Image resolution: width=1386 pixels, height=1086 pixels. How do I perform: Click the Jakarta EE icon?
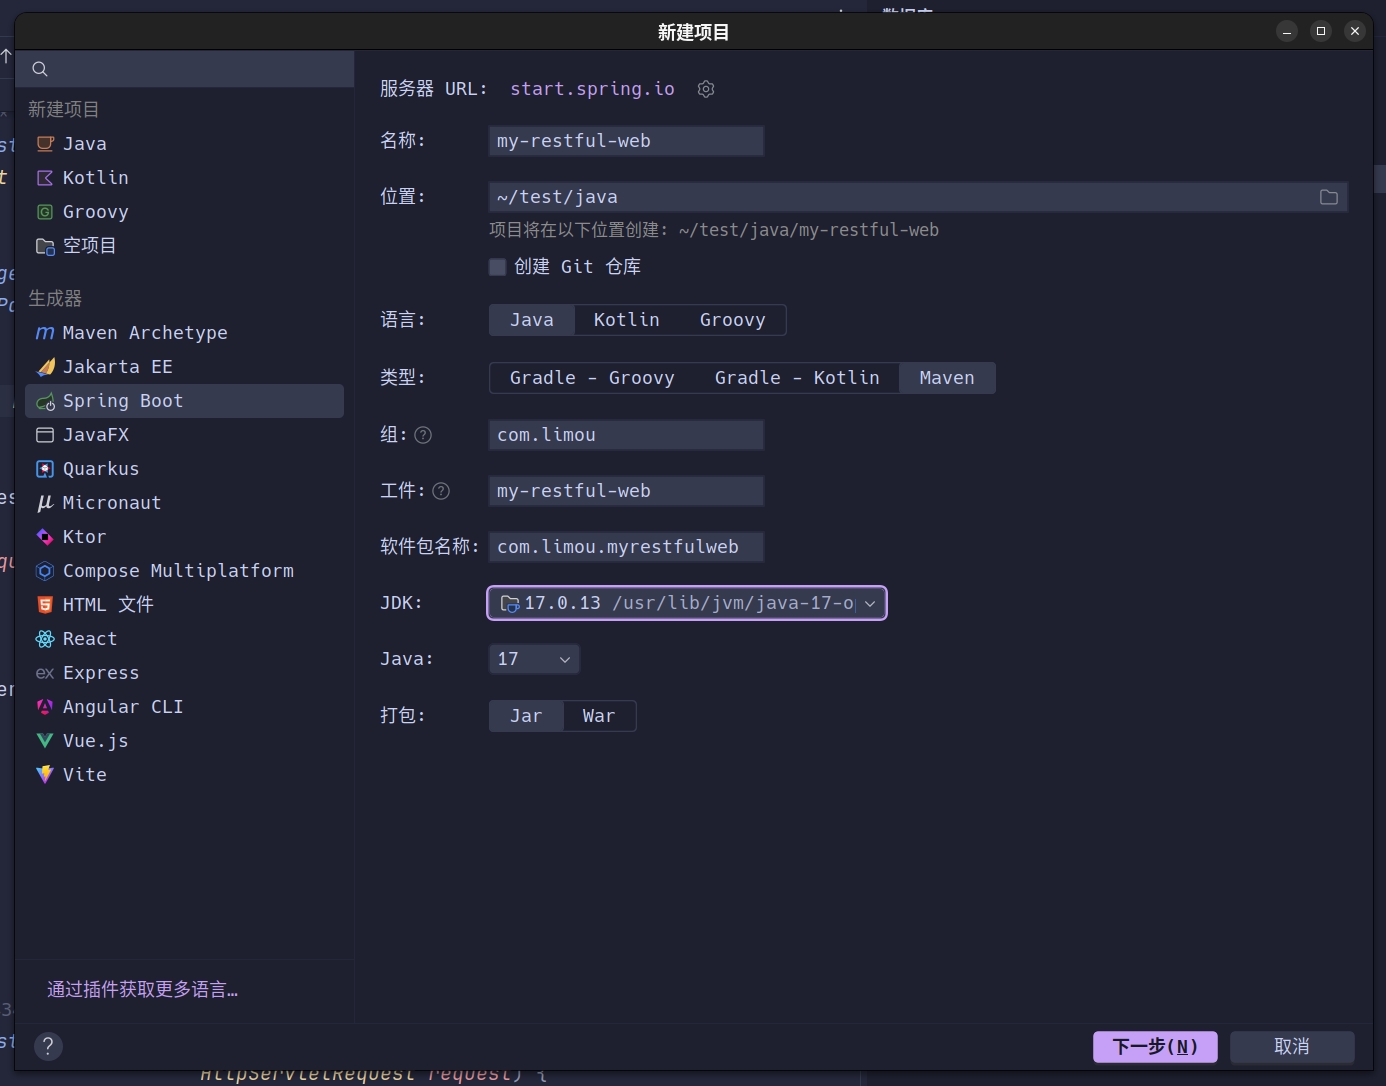click(x=45, y=367)
